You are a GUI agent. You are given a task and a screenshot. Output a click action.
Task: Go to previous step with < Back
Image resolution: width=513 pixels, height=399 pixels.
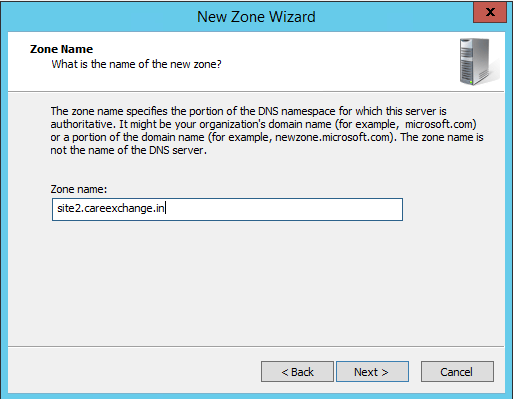297,371
